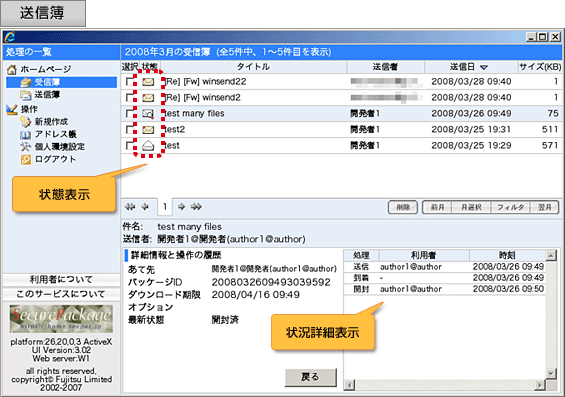Viewport: 565px width, 397px height.
Task: Go to next page single-right arrow
Action: pos(181,207)
